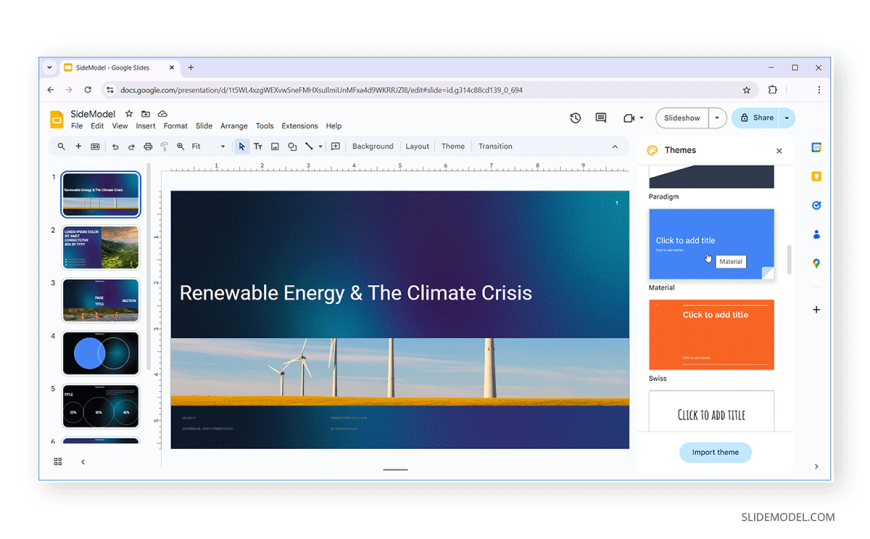Click the add comment toolbar icon

tap(336, 147)
